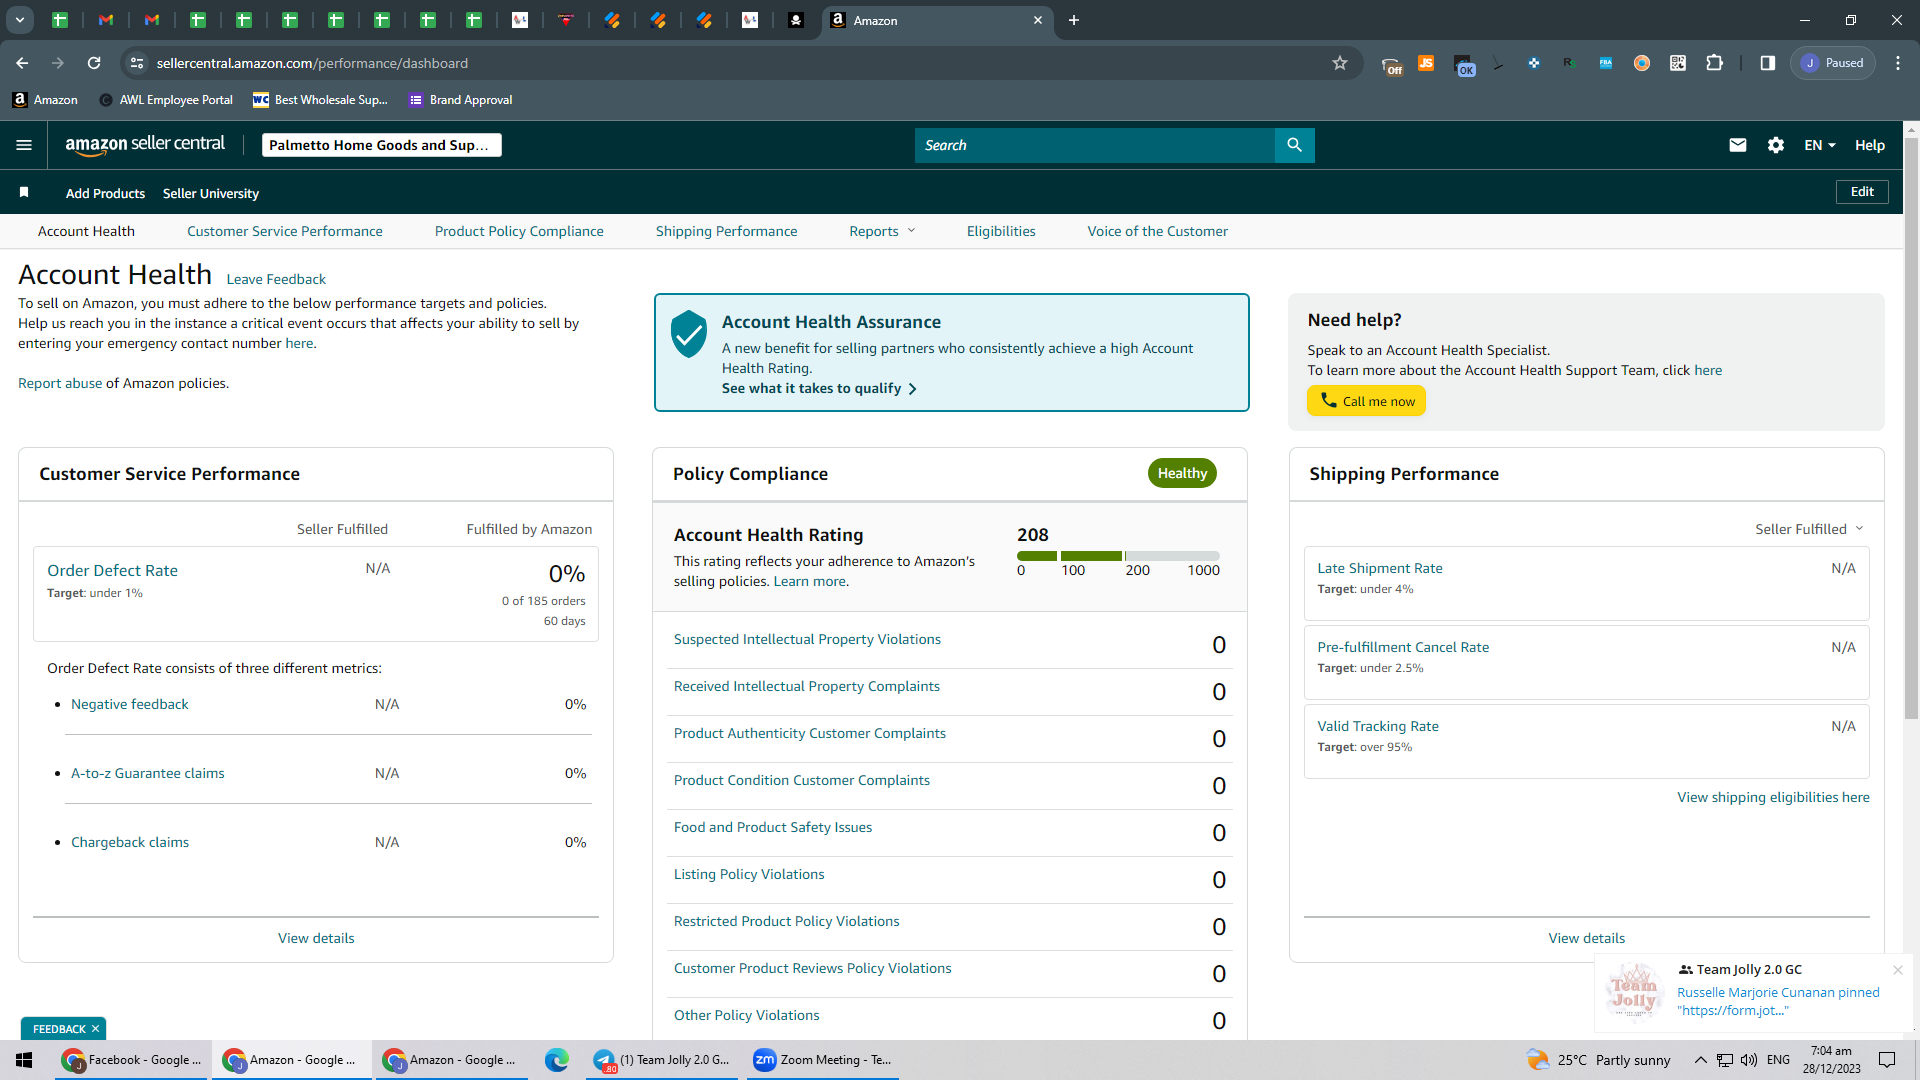The image size is (1920, 1080).
Task: Open the messages envelope icon
Action: [x=1738, y=145]
